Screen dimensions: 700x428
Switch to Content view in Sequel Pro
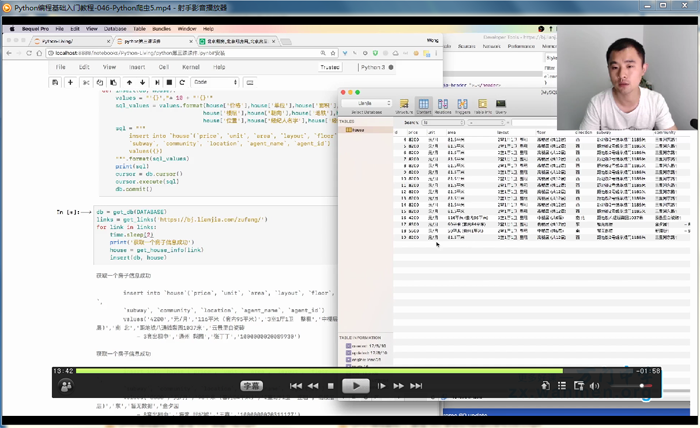point(424,106)
